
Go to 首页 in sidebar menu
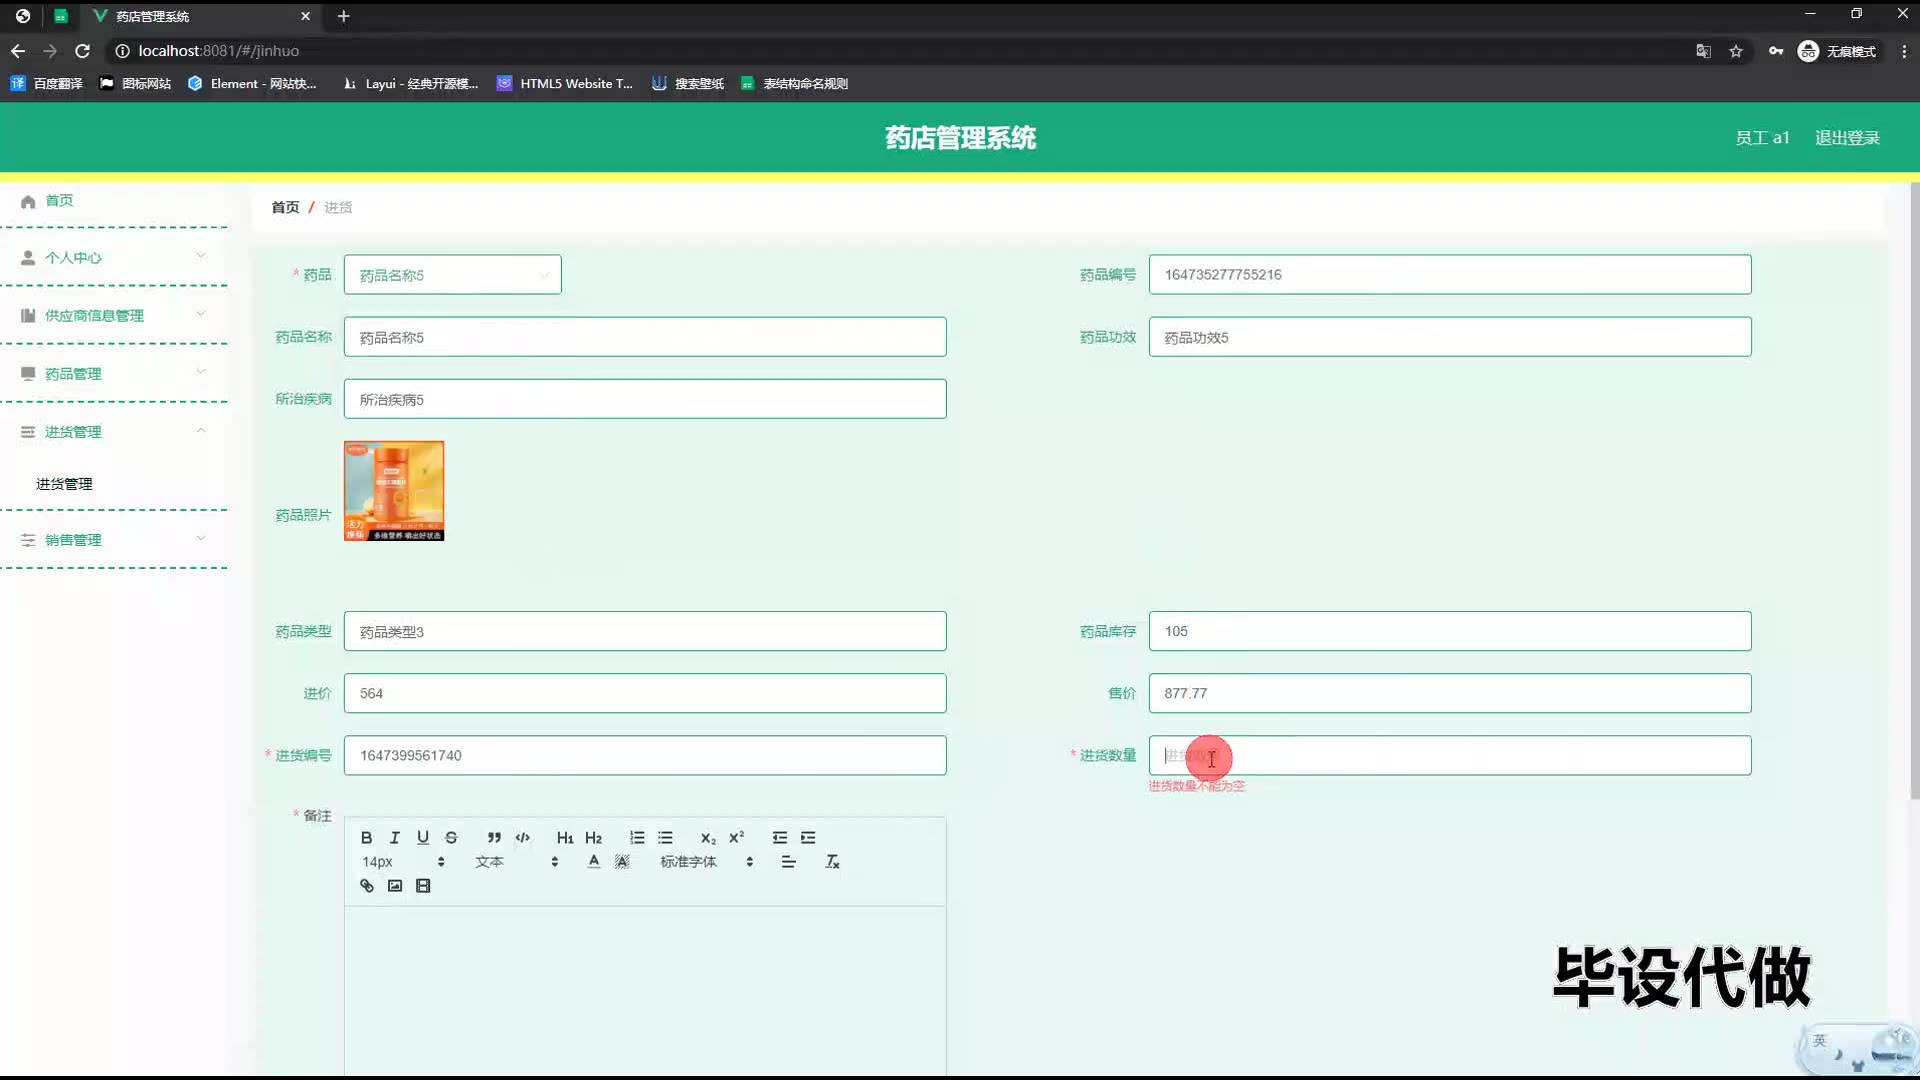point(59,200)
